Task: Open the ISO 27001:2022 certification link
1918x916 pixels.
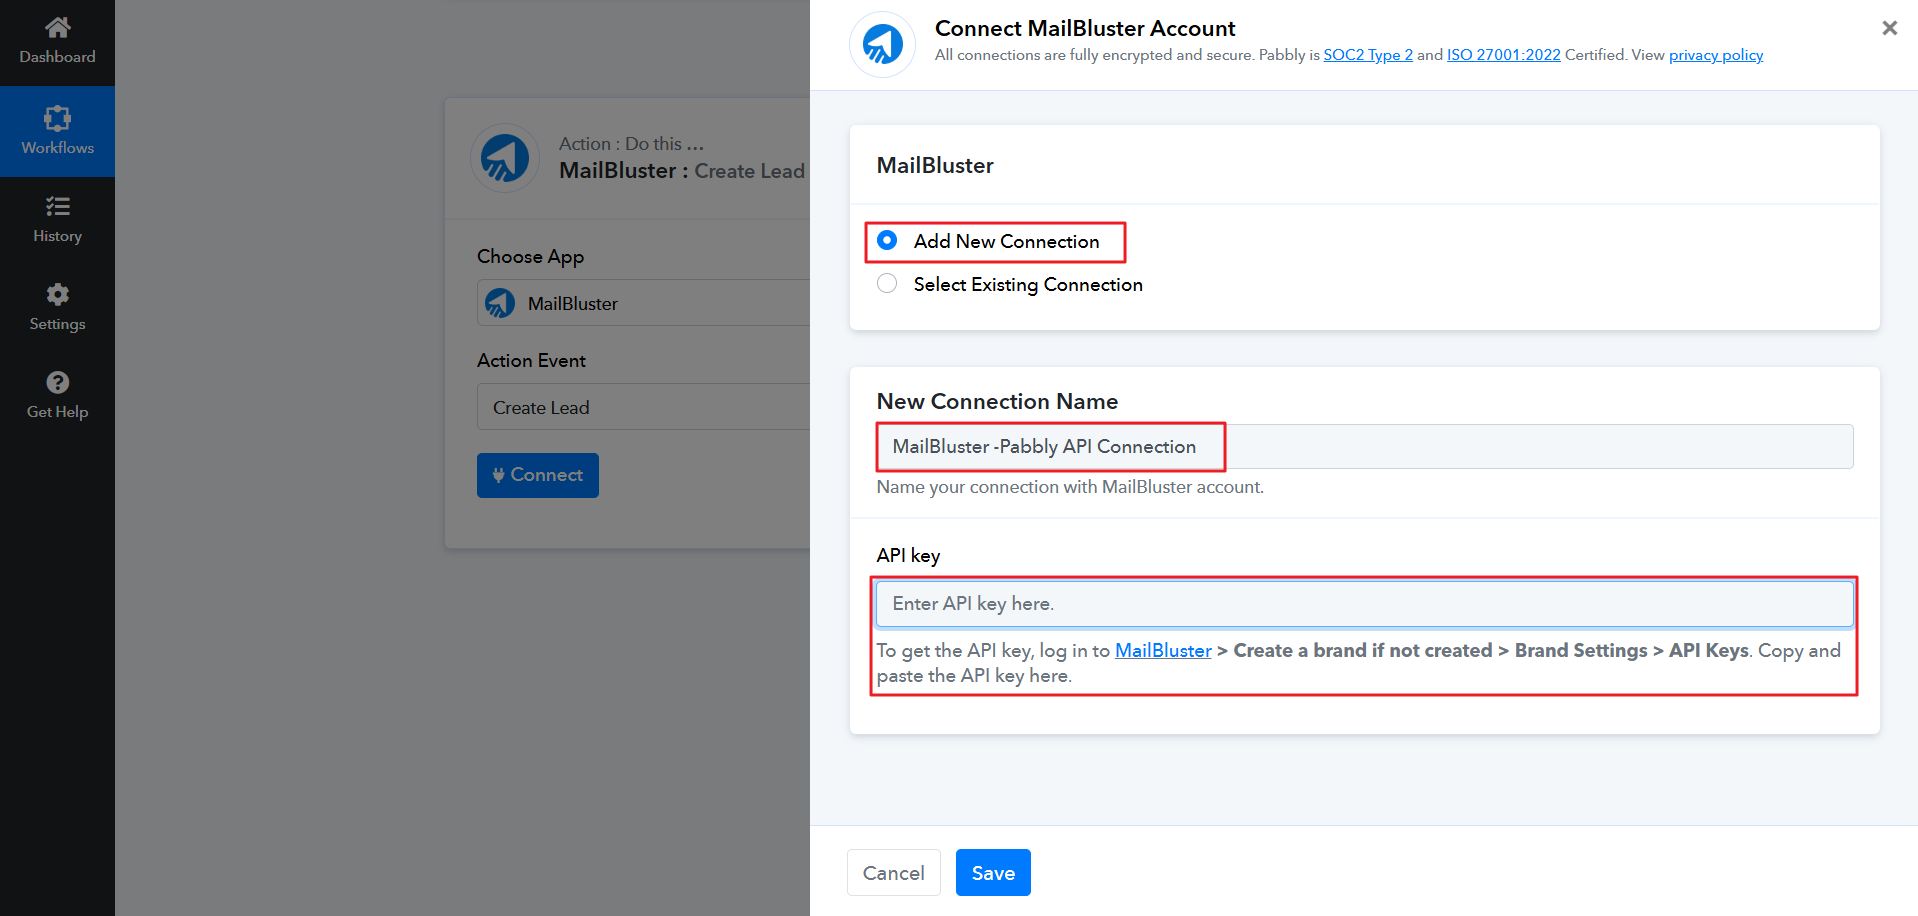Action: 1503,55
